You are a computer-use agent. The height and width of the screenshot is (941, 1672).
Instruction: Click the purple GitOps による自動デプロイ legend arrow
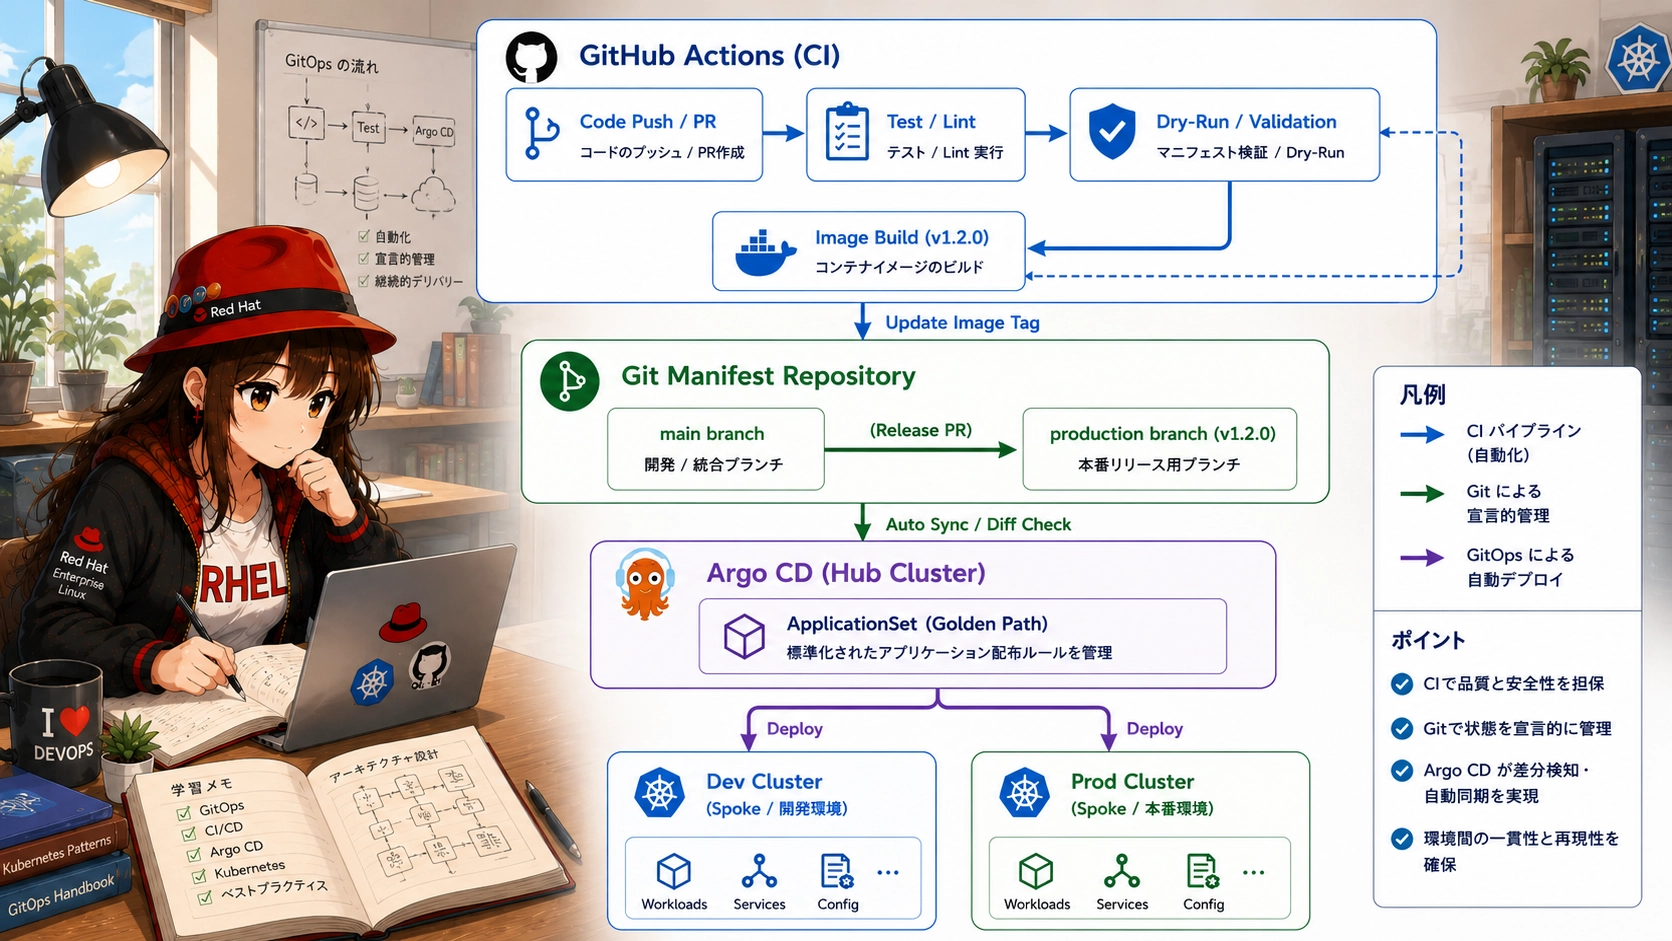[x=1422, y=557]
